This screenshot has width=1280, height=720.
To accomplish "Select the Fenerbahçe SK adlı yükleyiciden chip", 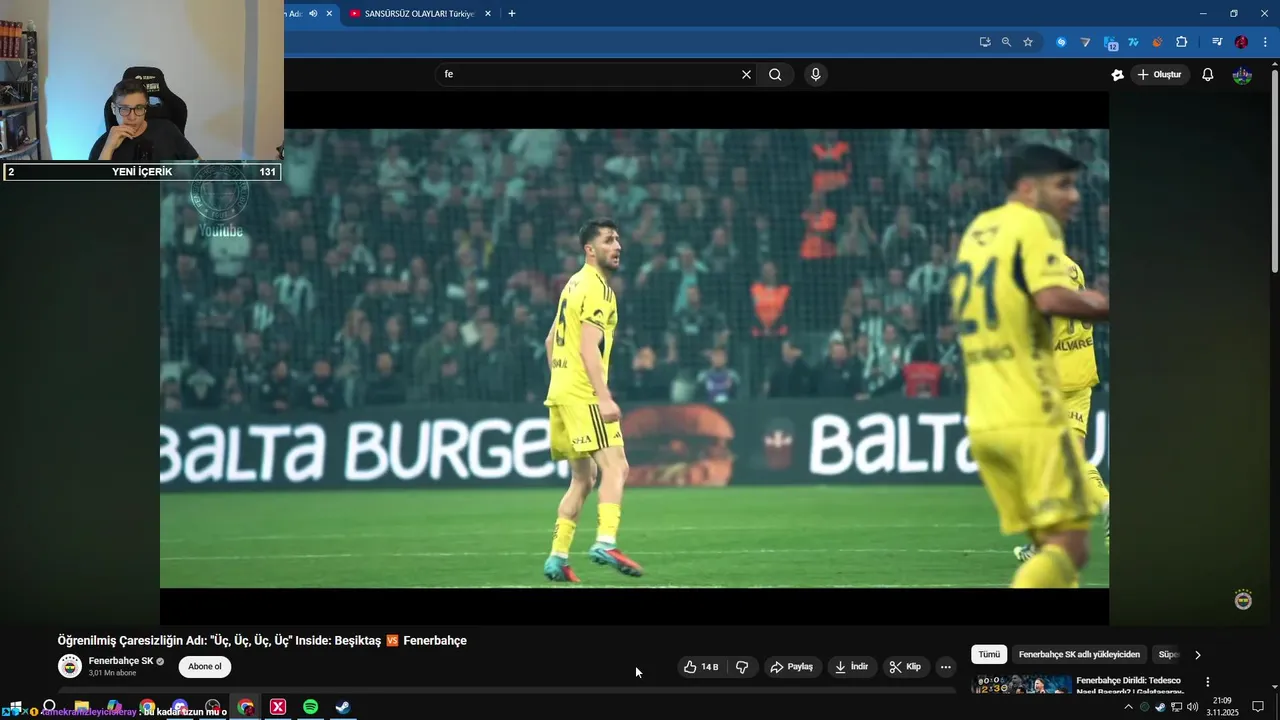I will 1079,655.
